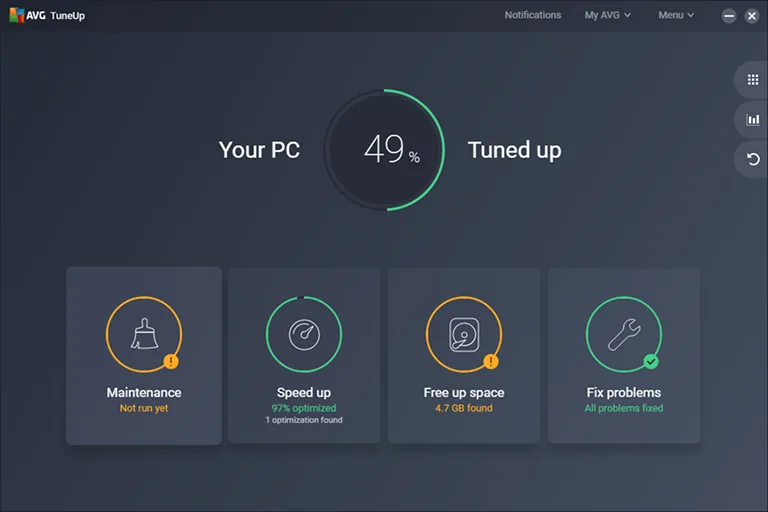Open the all functions grid icon

[x=753, y=79]
